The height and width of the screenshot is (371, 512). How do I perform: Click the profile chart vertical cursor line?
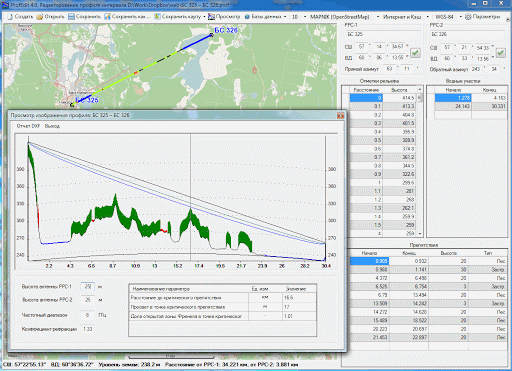tap(191, 197)
